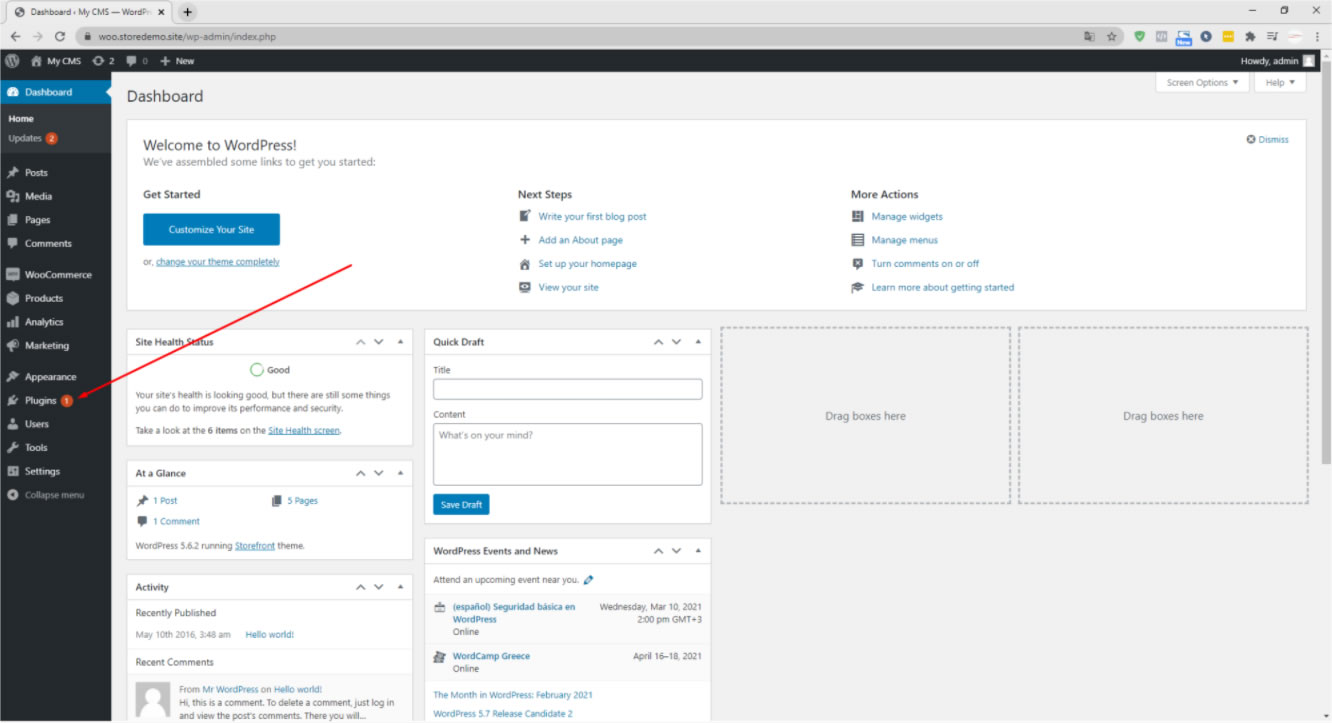Image resolution: width=1332 pixels, height=723 pixels.
Task: Click the New content plus in admin bar
Action: [x=166, y=61]
